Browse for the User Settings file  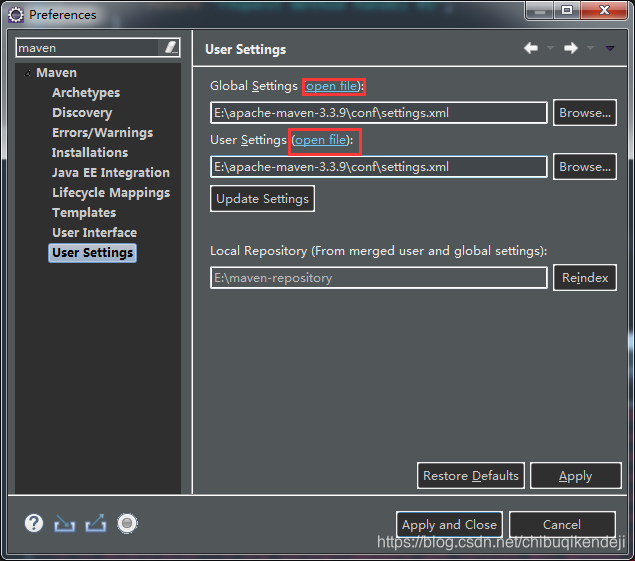tap(585, 166)
